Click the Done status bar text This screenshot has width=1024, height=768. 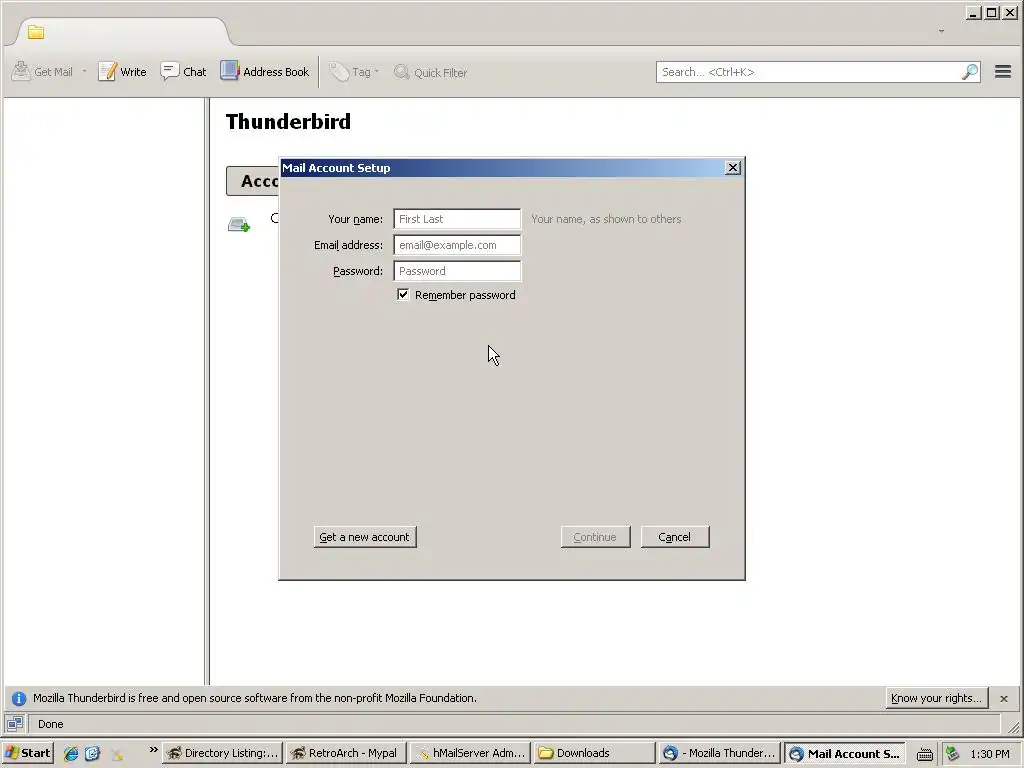[x=50, y=724]
